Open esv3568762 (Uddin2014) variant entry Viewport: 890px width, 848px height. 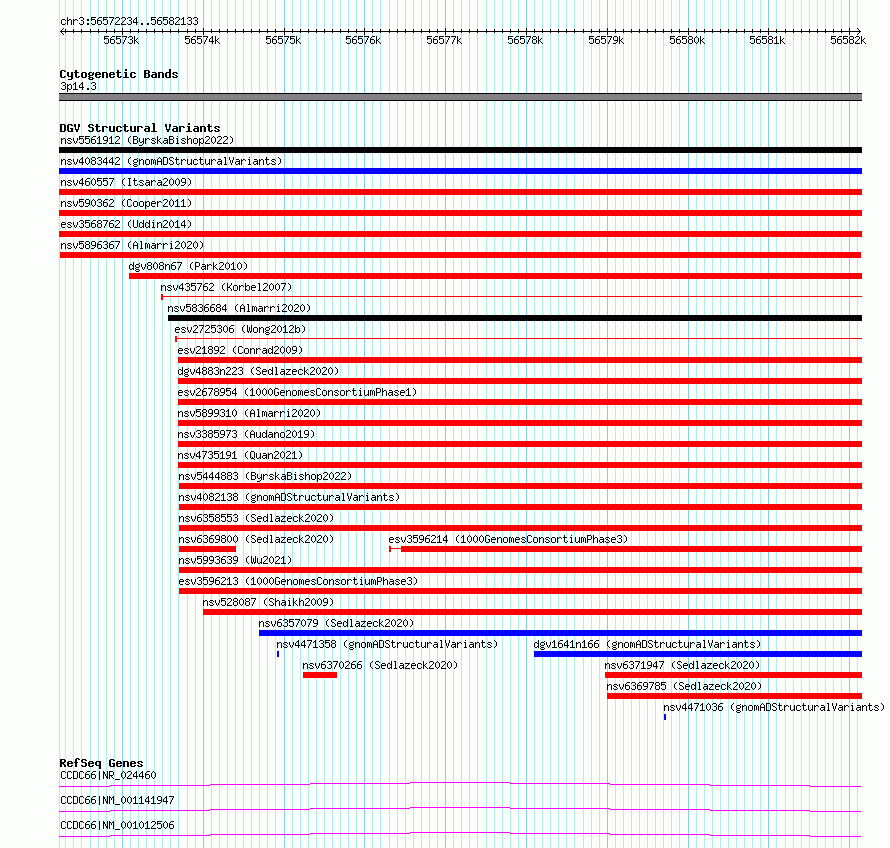126,224
